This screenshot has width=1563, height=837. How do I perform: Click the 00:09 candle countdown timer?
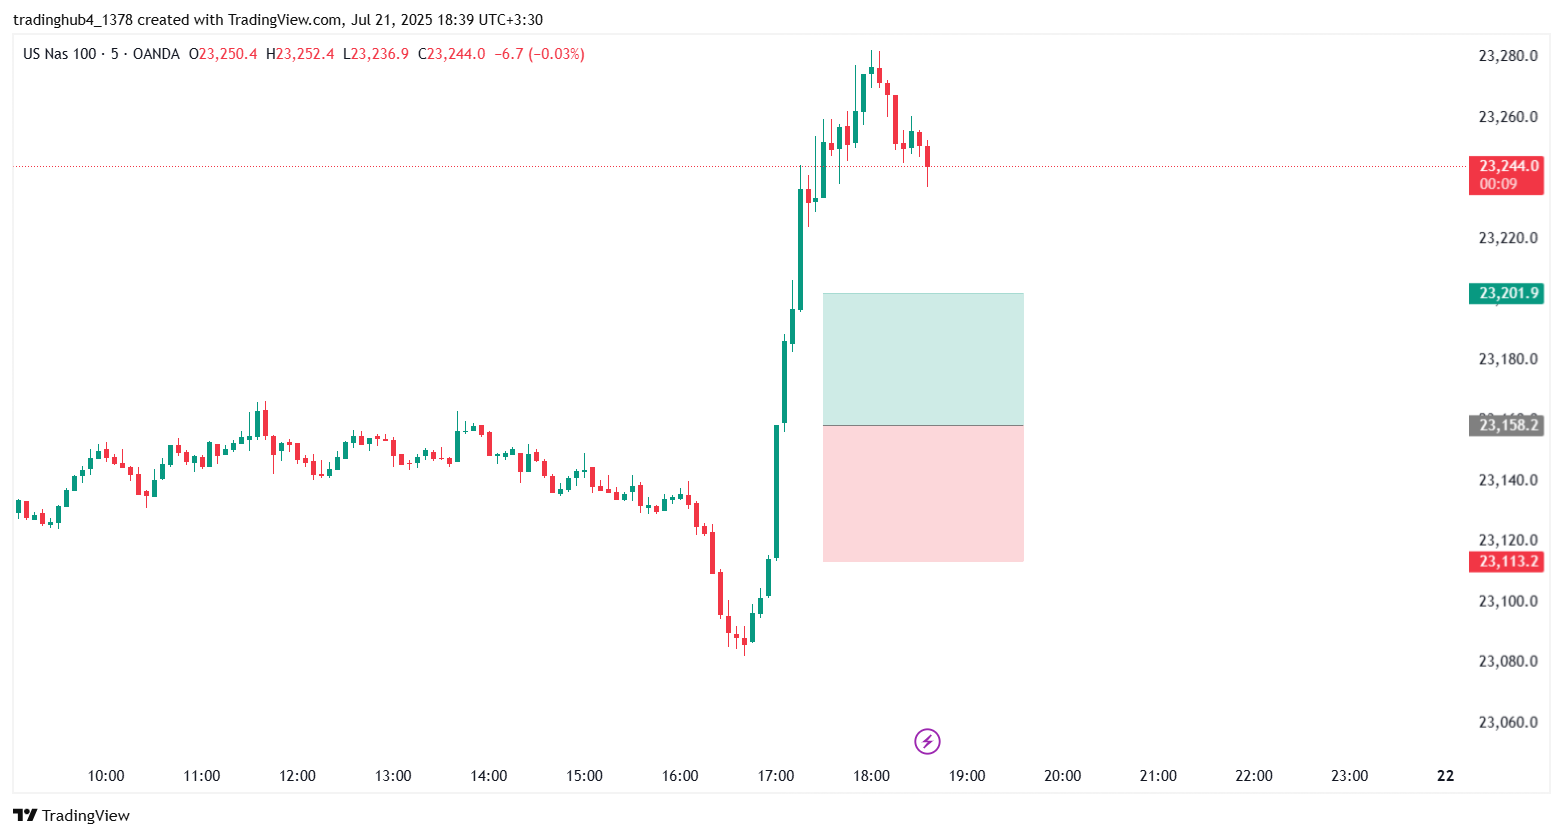pos(1498,184)
